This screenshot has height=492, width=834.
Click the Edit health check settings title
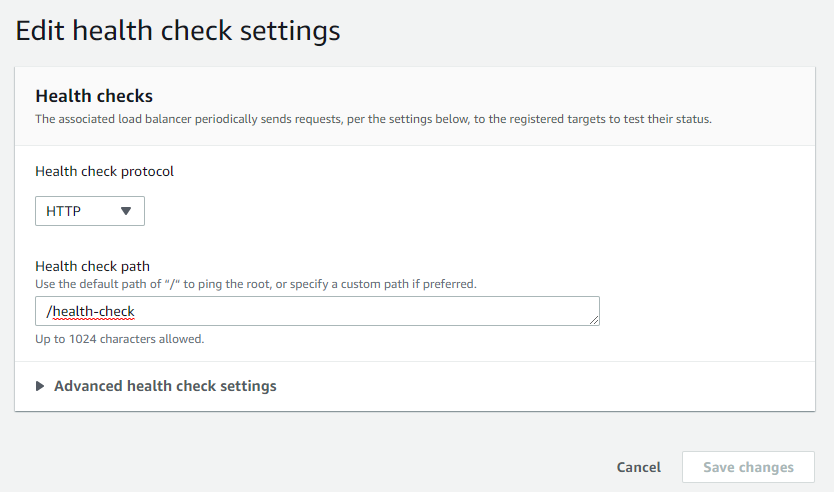point(178,30)
